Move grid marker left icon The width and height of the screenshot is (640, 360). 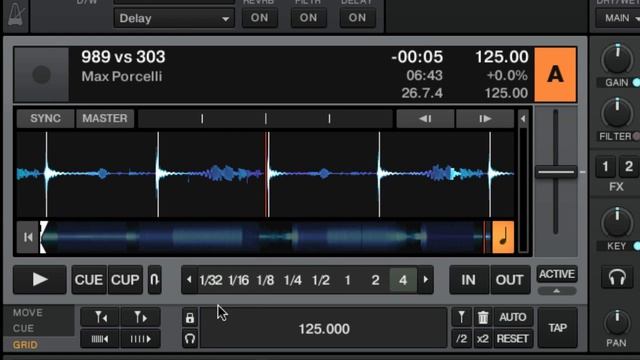click(100, 317)
